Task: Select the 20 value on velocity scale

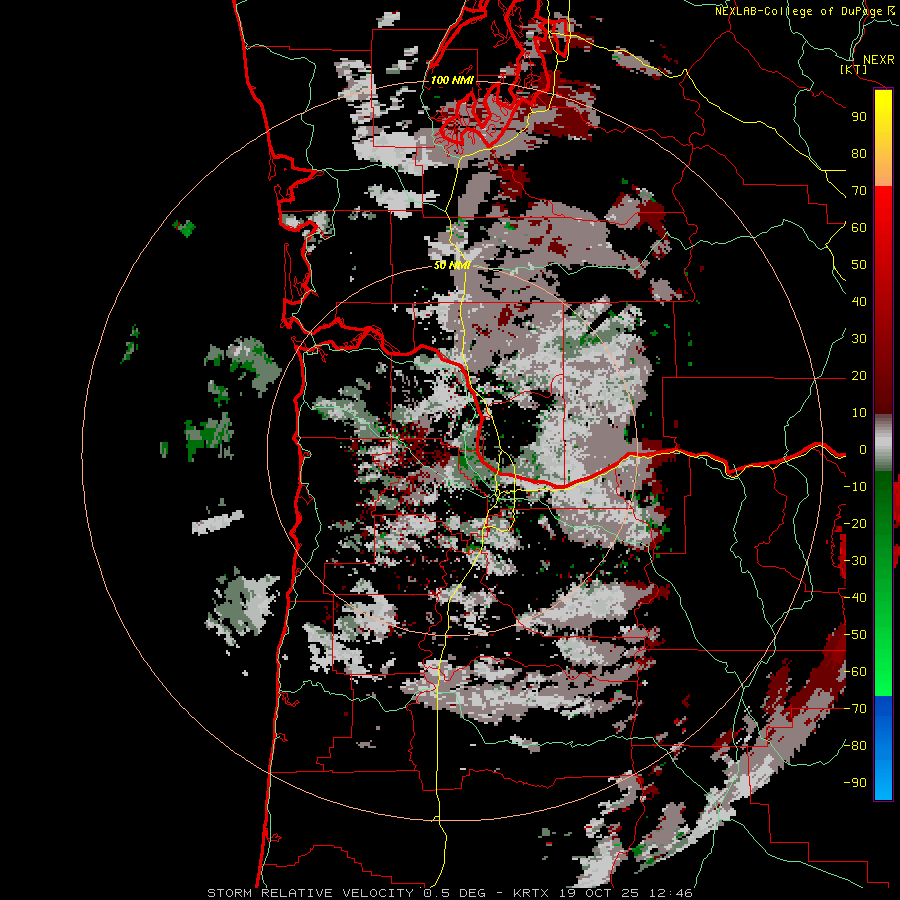Action: pos(859,376)
